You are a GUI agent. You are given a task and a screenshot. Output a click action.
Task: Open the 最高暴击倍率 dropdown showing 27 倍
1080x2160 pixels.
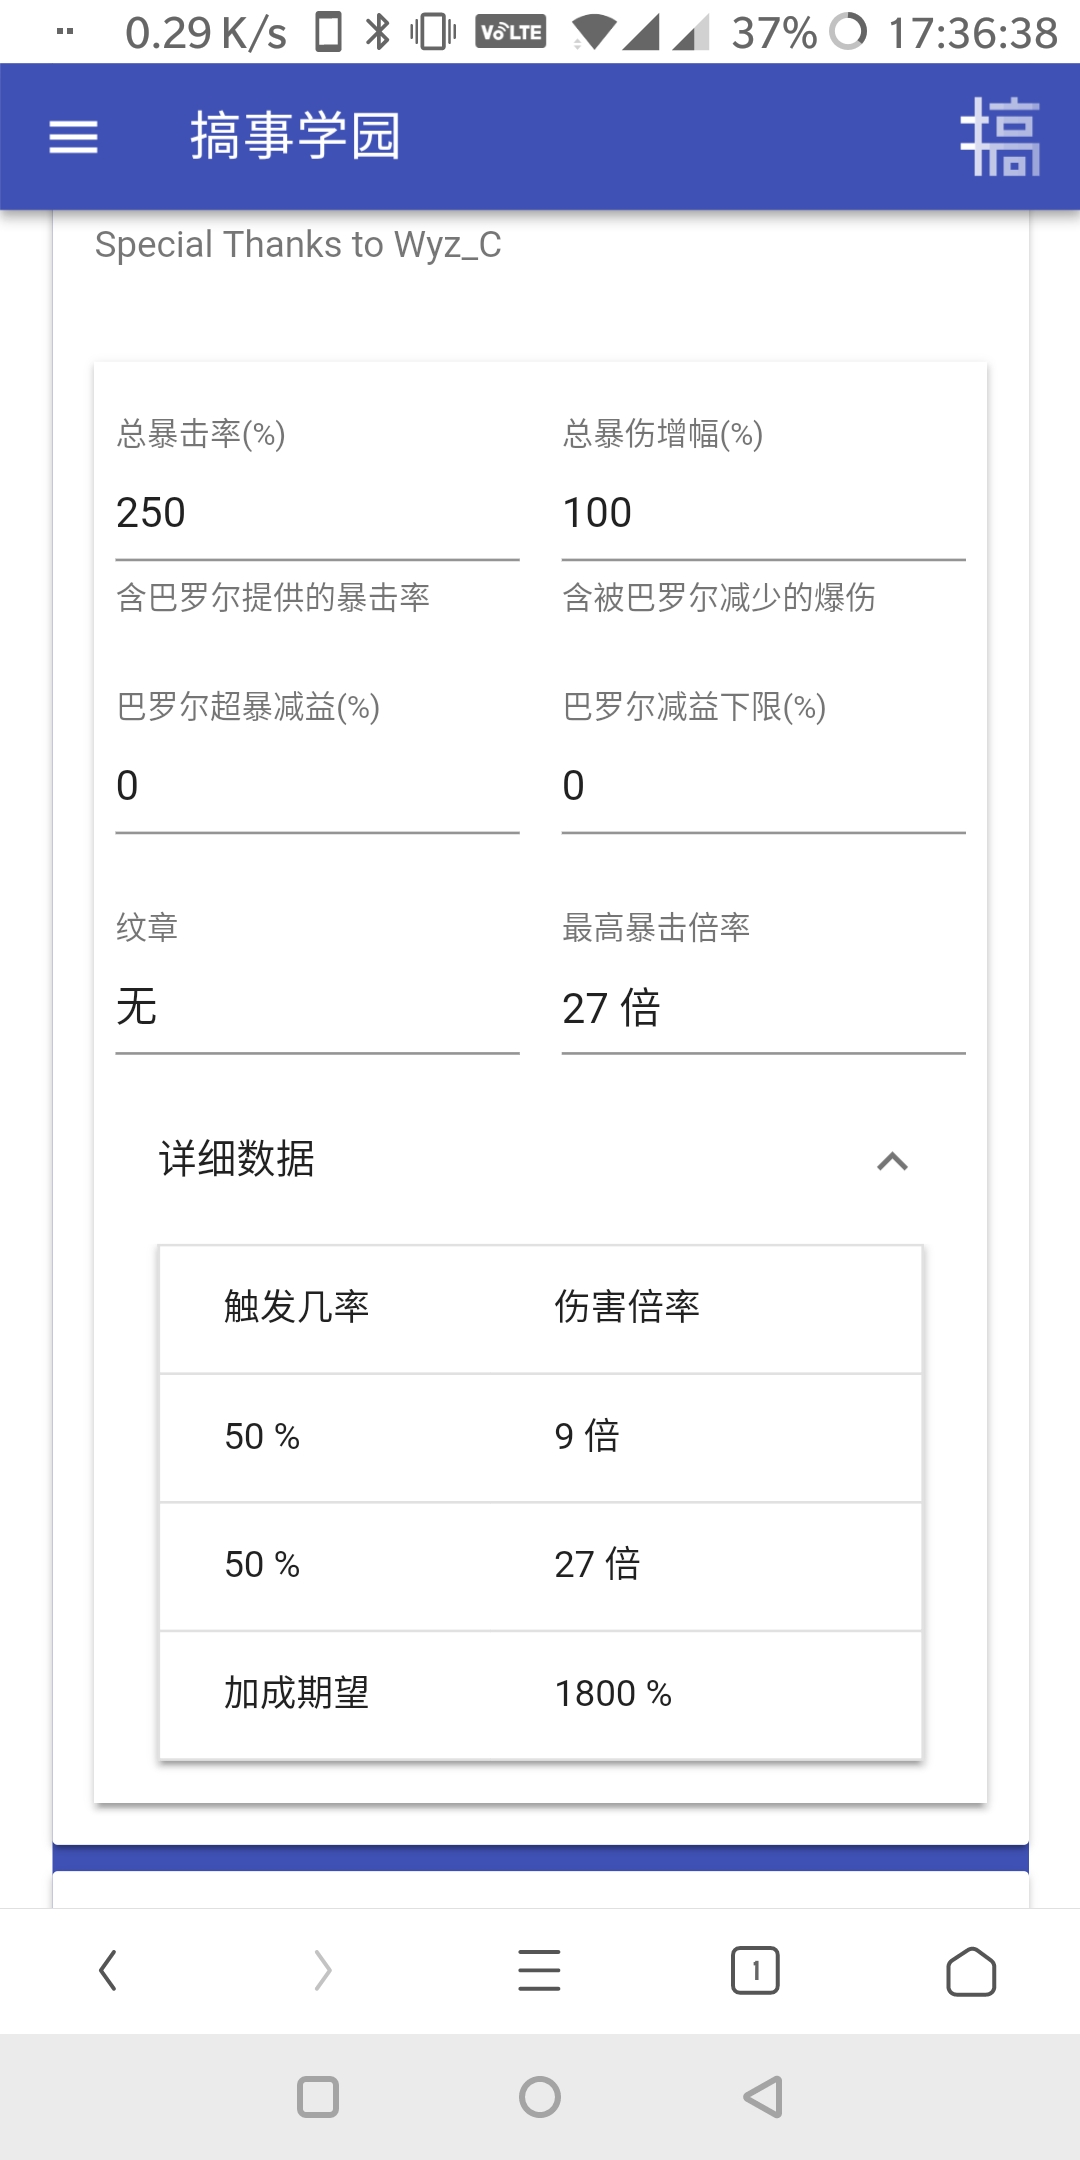(763, 1008)
